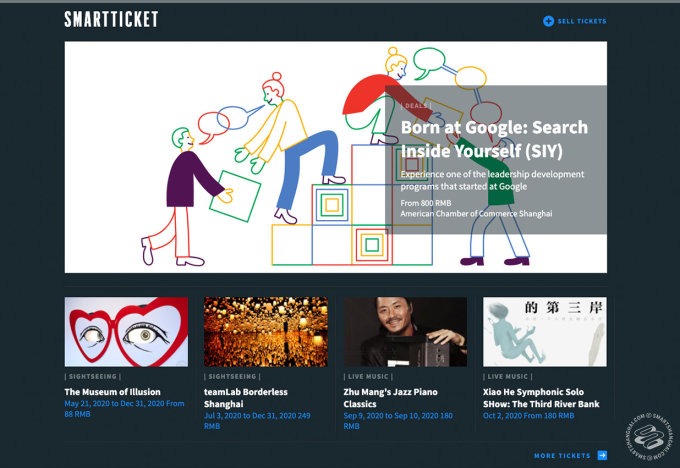
Task: Select Xiao He Symphonic Solo Show title
Action: click(543, 397)
